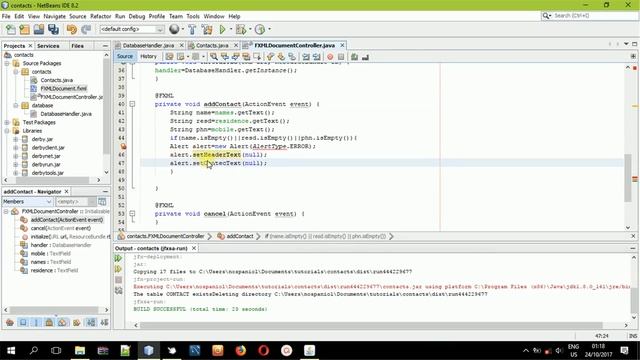Image resolution: width=640 pixels, height=360 pixels.
Task: Select cancel(ActionEvent event) in Navigator
Action: point(60,228)
